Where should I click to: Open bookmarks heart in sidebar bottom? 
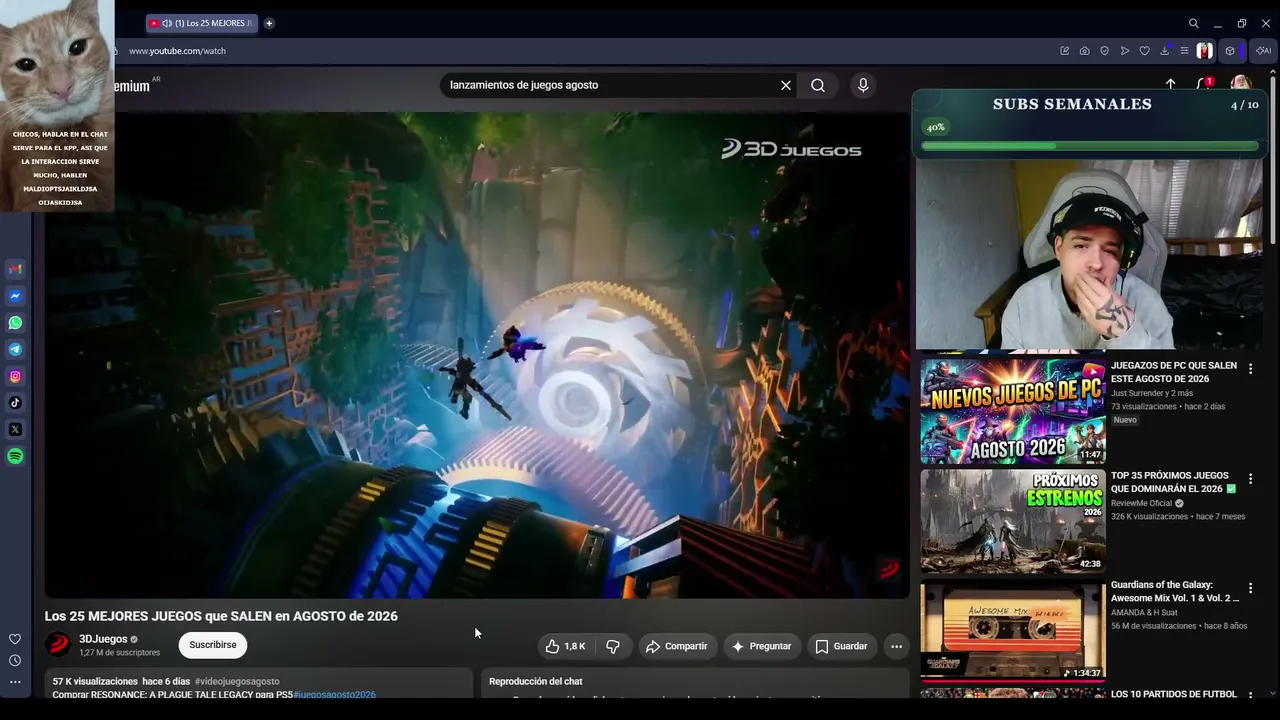[x=15, y=639]
